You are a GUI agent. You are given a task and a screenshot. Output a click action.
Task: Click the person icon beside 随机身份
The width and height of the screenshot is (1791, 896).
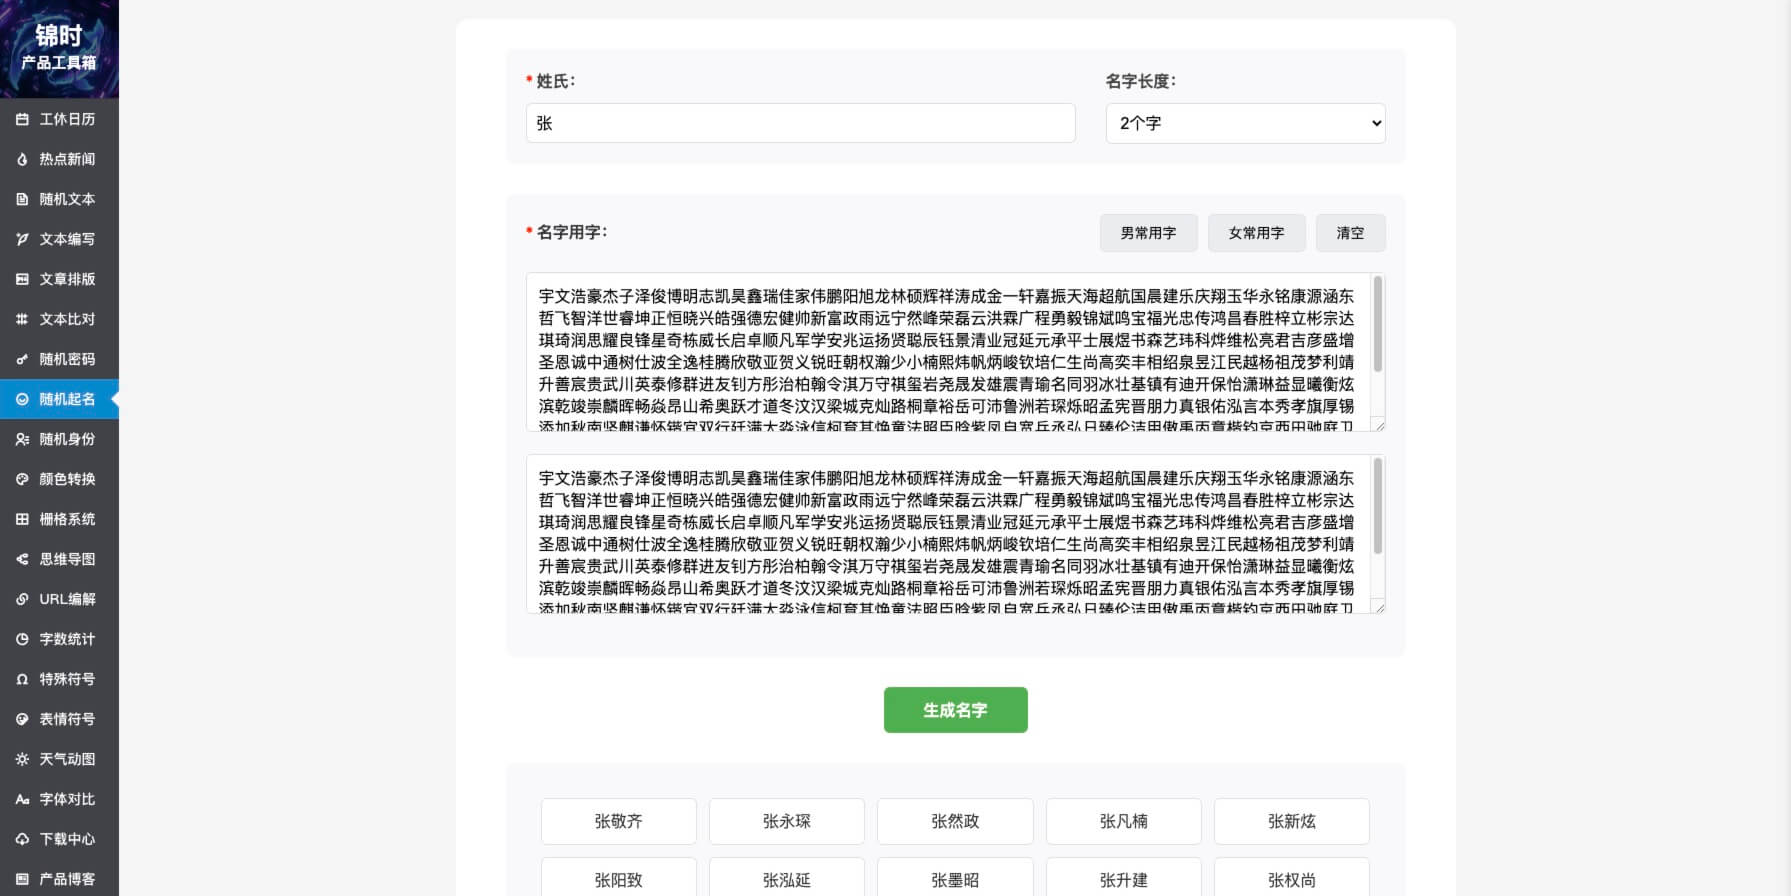[22, 439]
